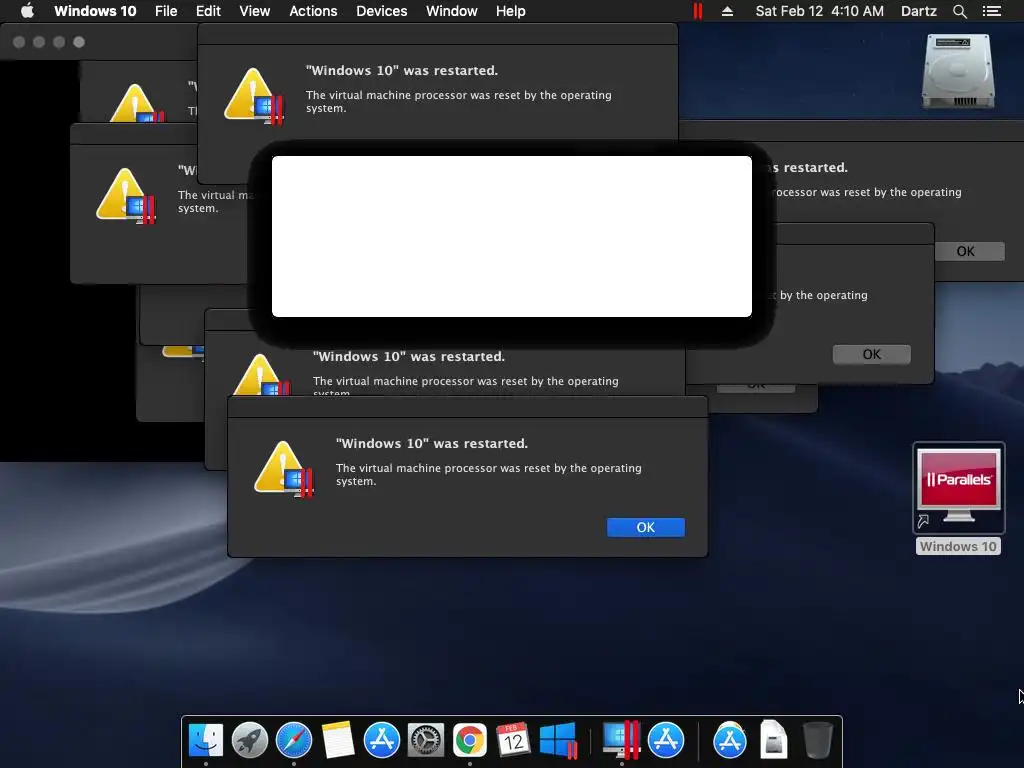
Task: Open the Trash in the Dock
Action: 817,740
